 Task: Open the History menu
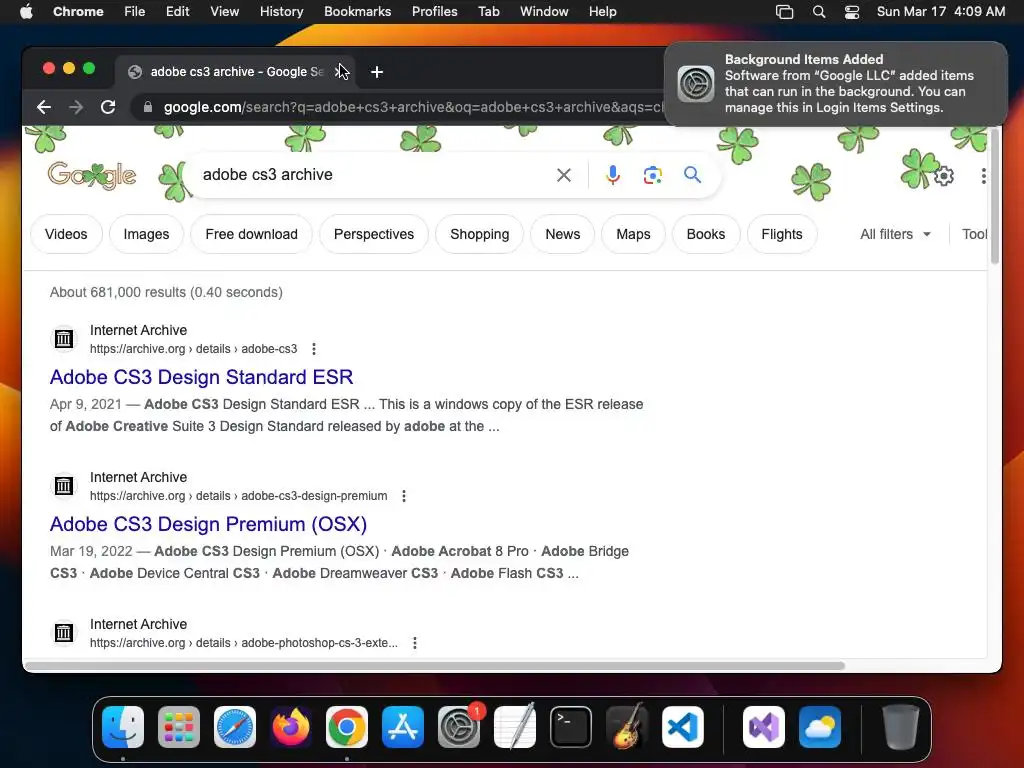pos(281,12)
